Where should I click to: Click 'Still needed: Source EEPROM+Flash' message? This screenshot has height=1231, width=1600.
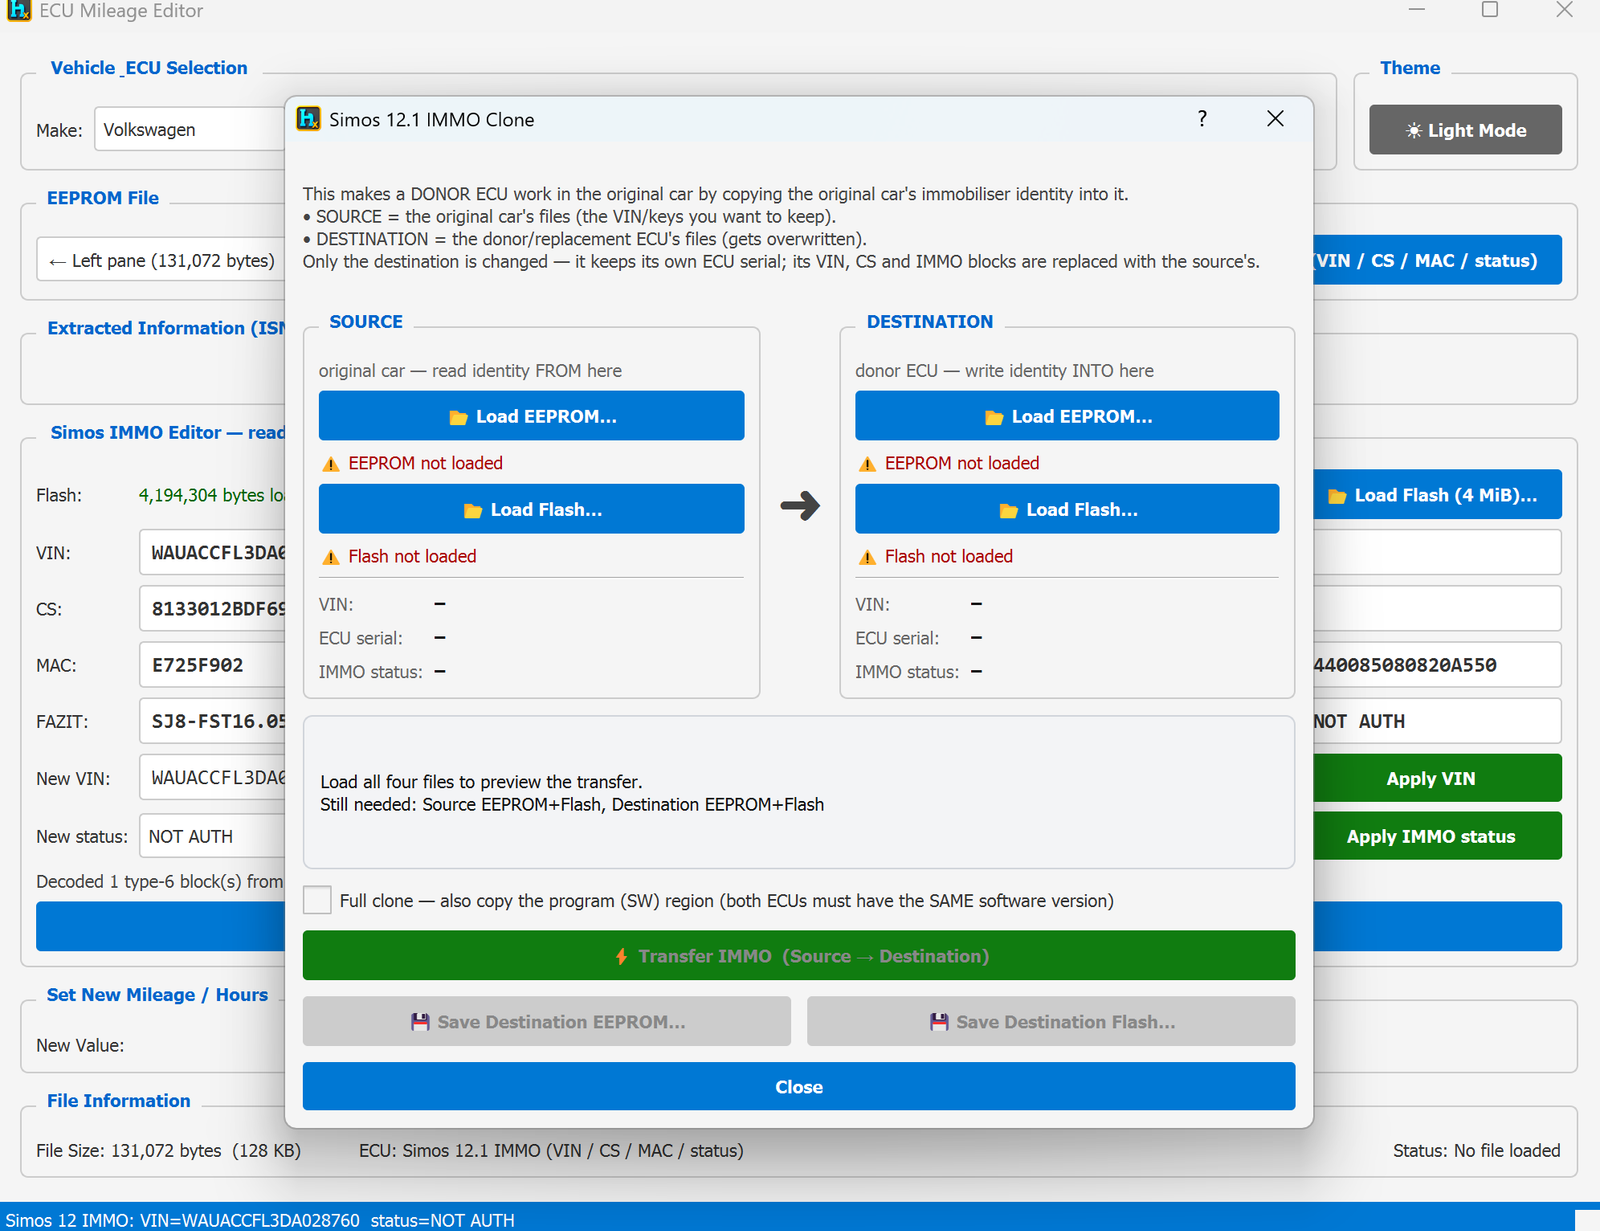point(572,804)
